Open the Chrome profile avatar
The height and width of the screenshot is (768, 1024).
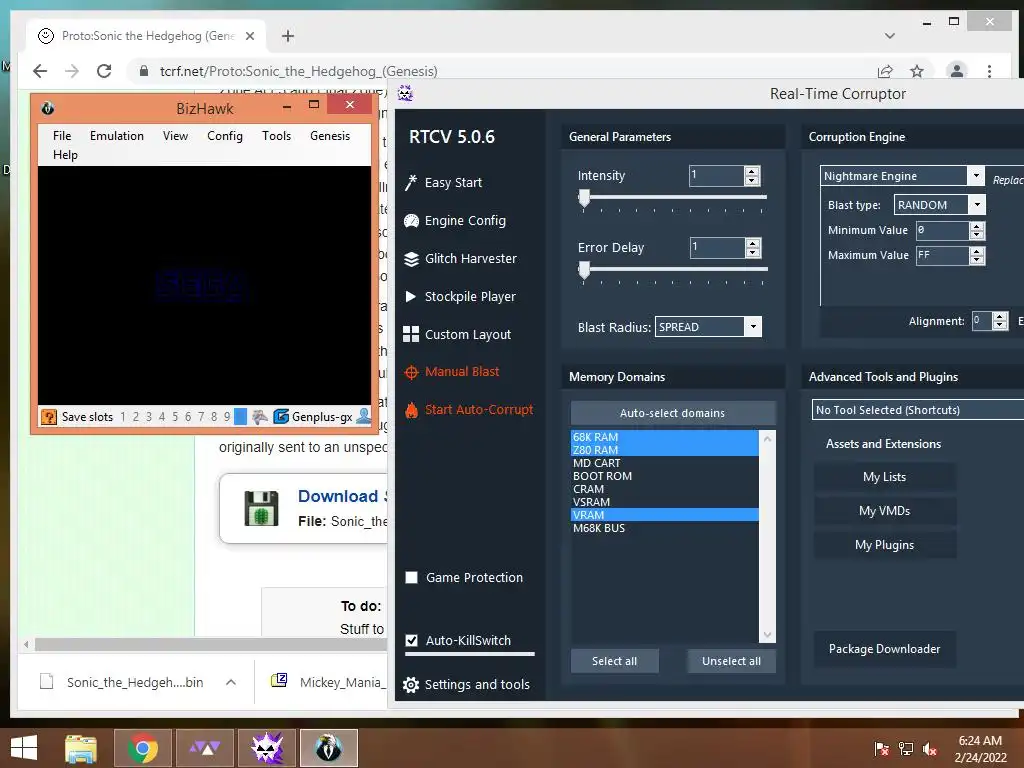point(957,71)
